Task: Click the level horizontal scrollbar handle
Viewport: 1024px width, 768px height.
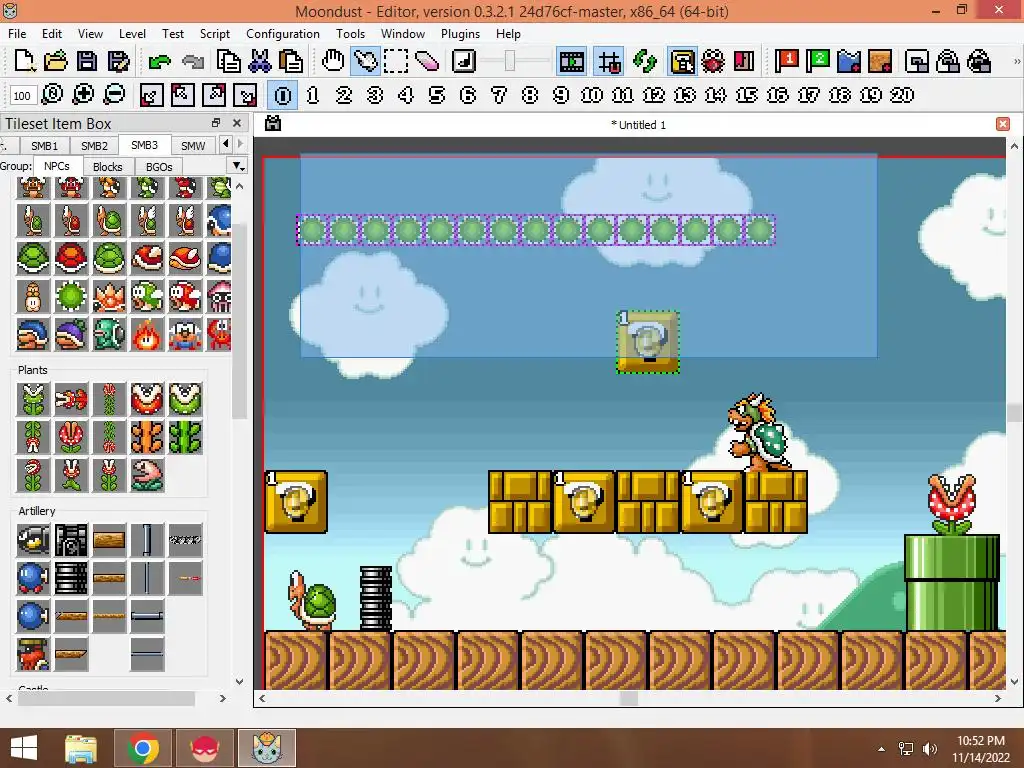Action: (628, 698)
